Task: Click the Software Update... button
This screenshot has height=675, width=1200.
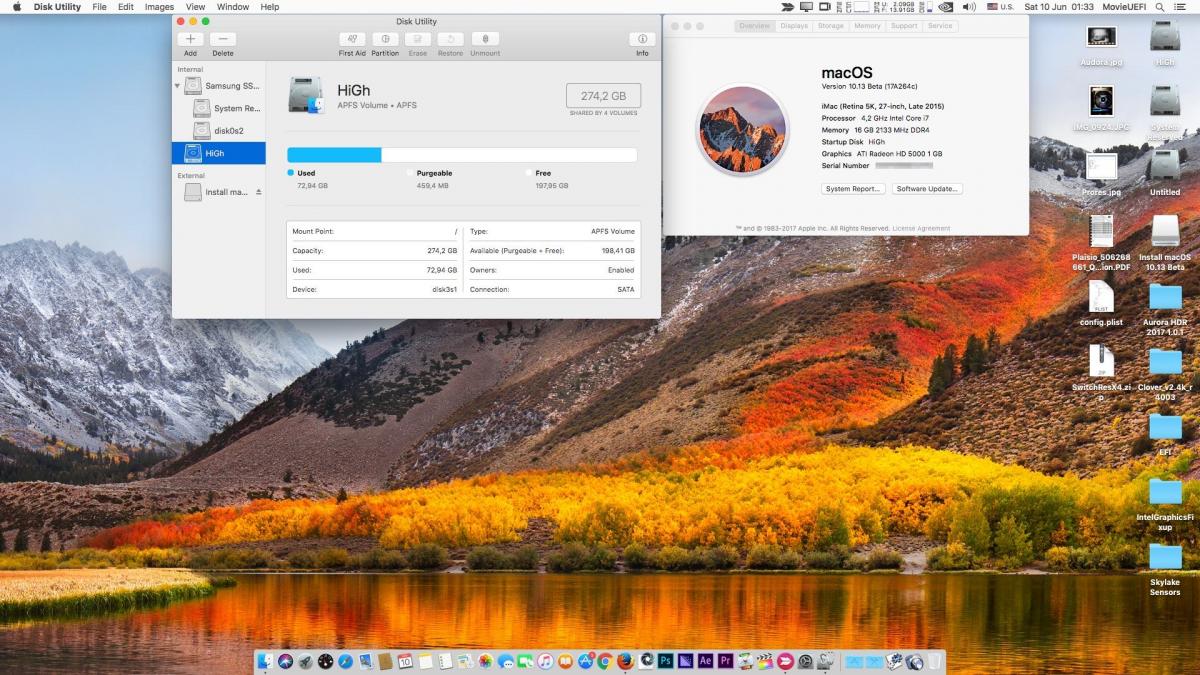Action: [927, 188]
